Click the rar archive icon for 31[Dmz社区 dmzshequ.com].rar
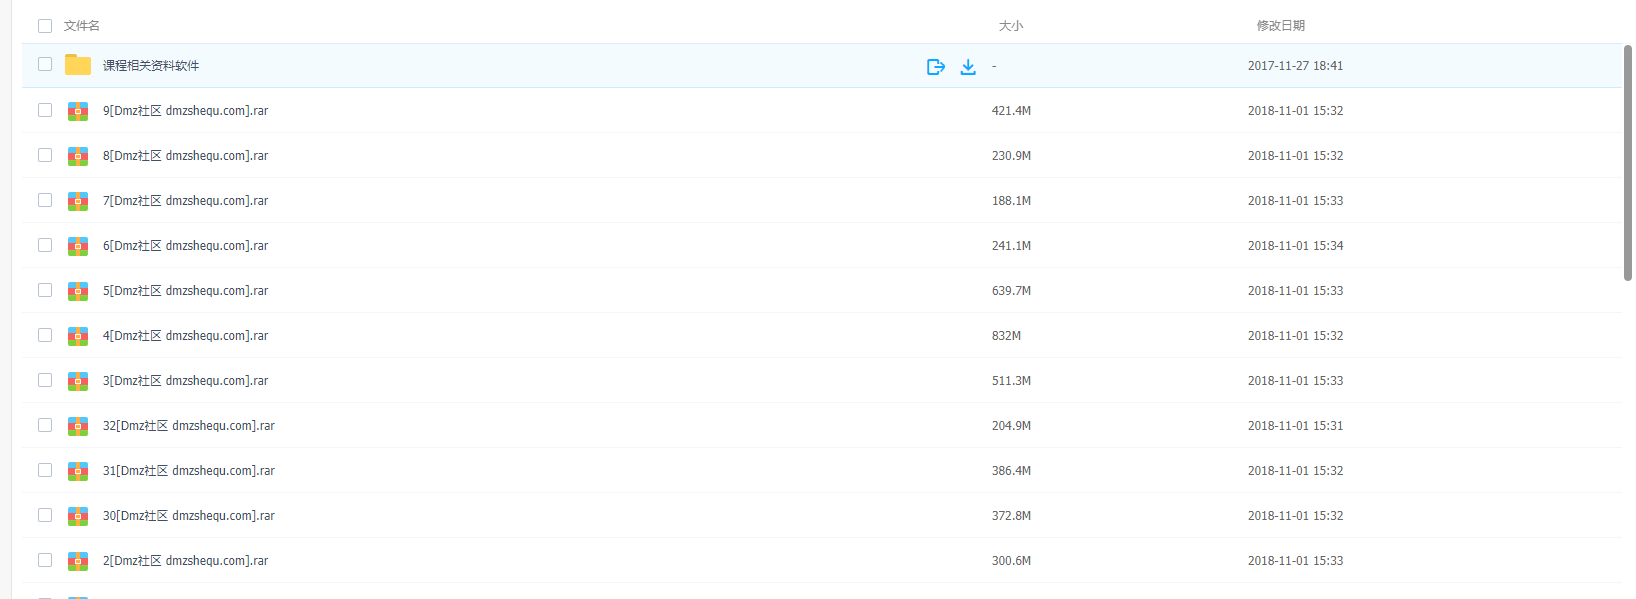The width and height of the screenshot is (1636, 599). (78, 471)
